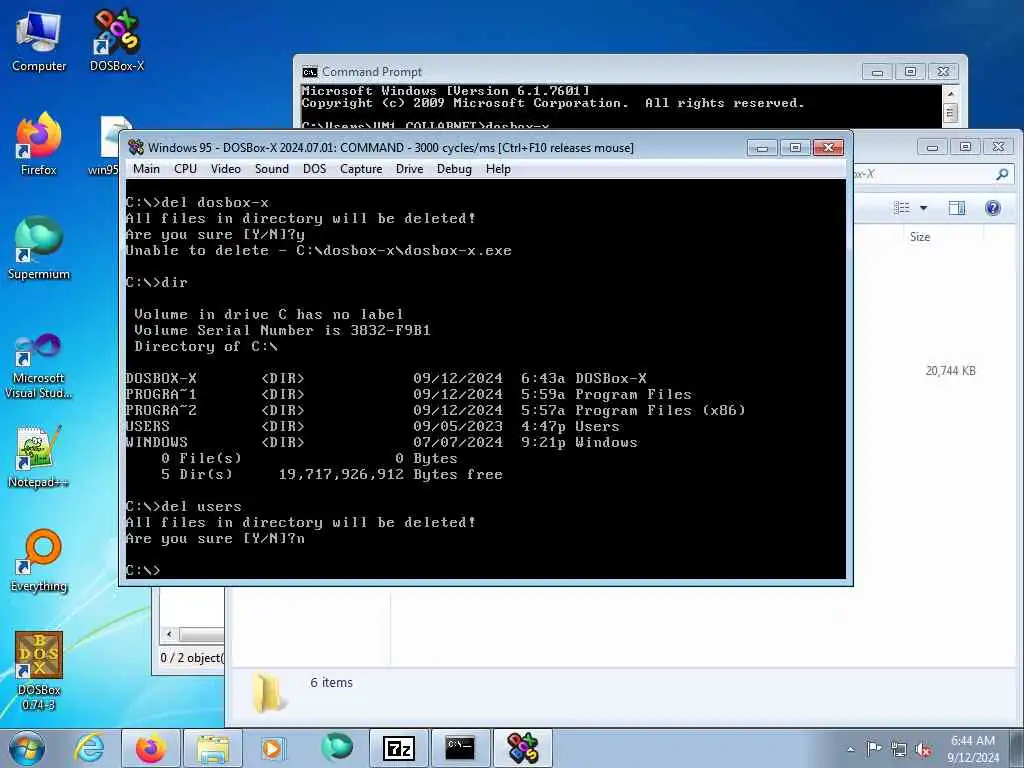Click the muted volume tray icon

tap(923, 749)
